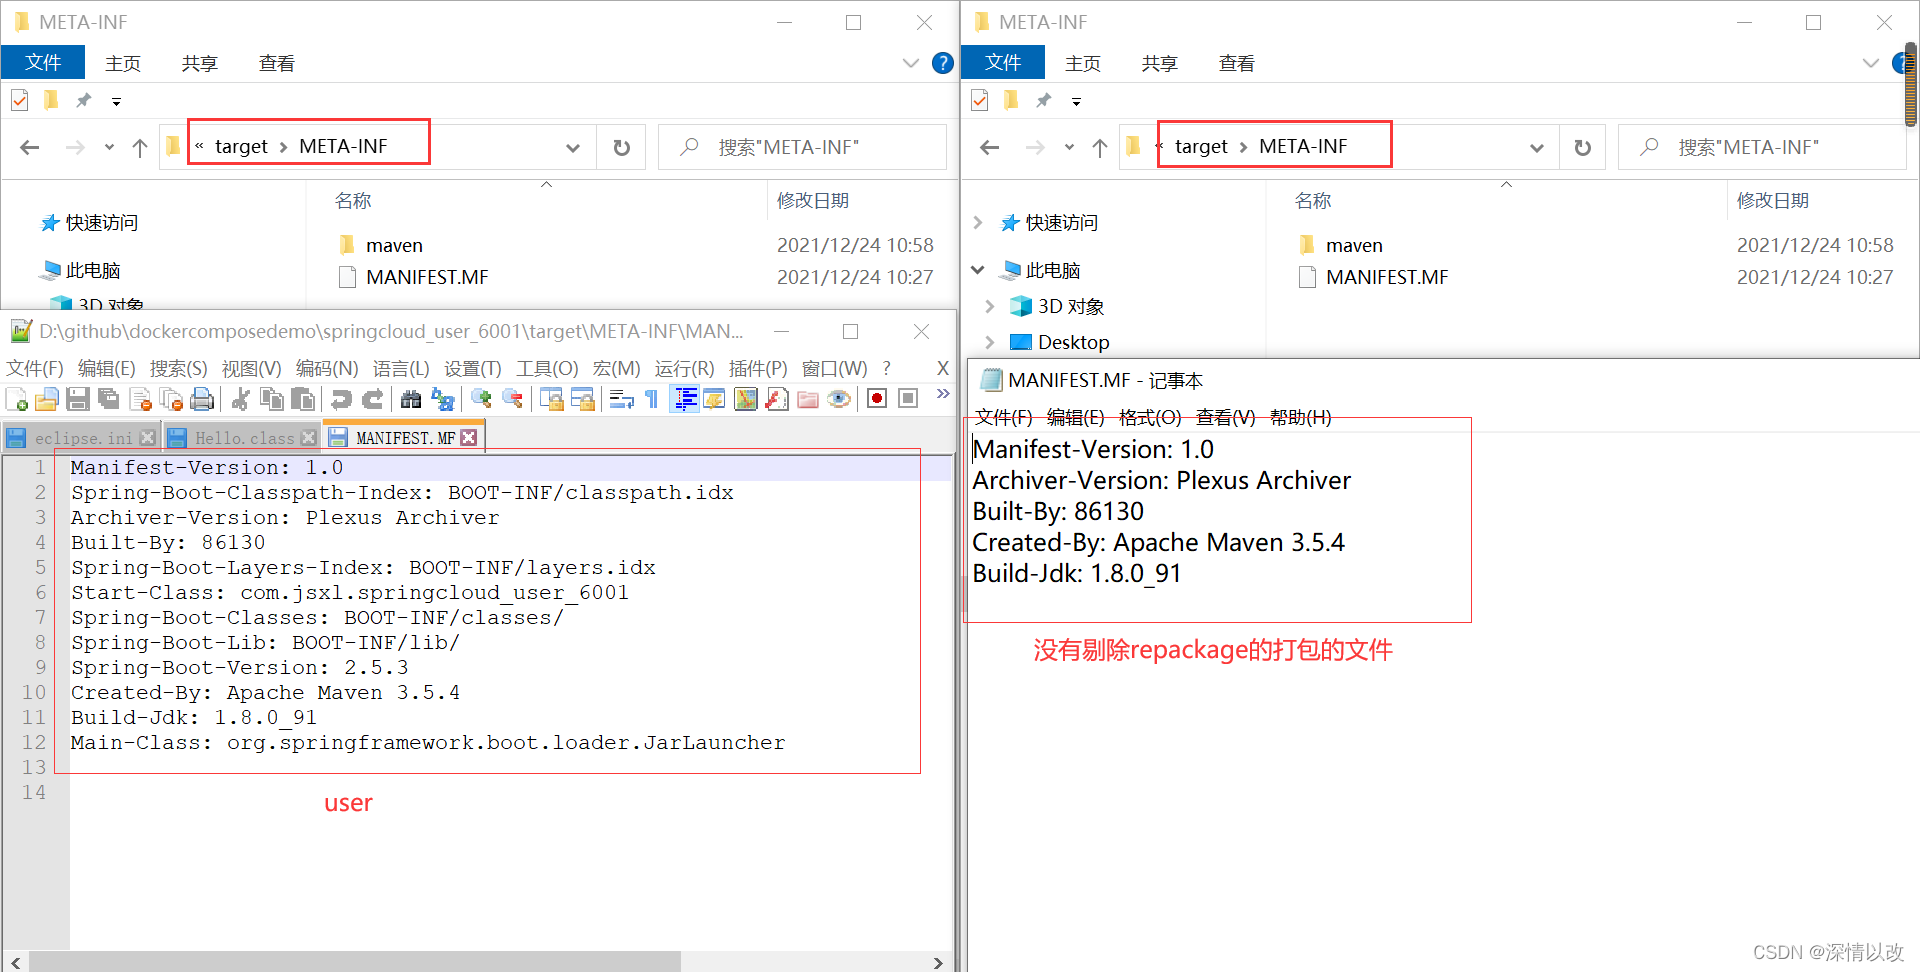Image resolution: width=1920 pixels, height=972 pixels.
Task: Open quick access toolbar dropdown in left Explorer
Action: click(116, 101)
